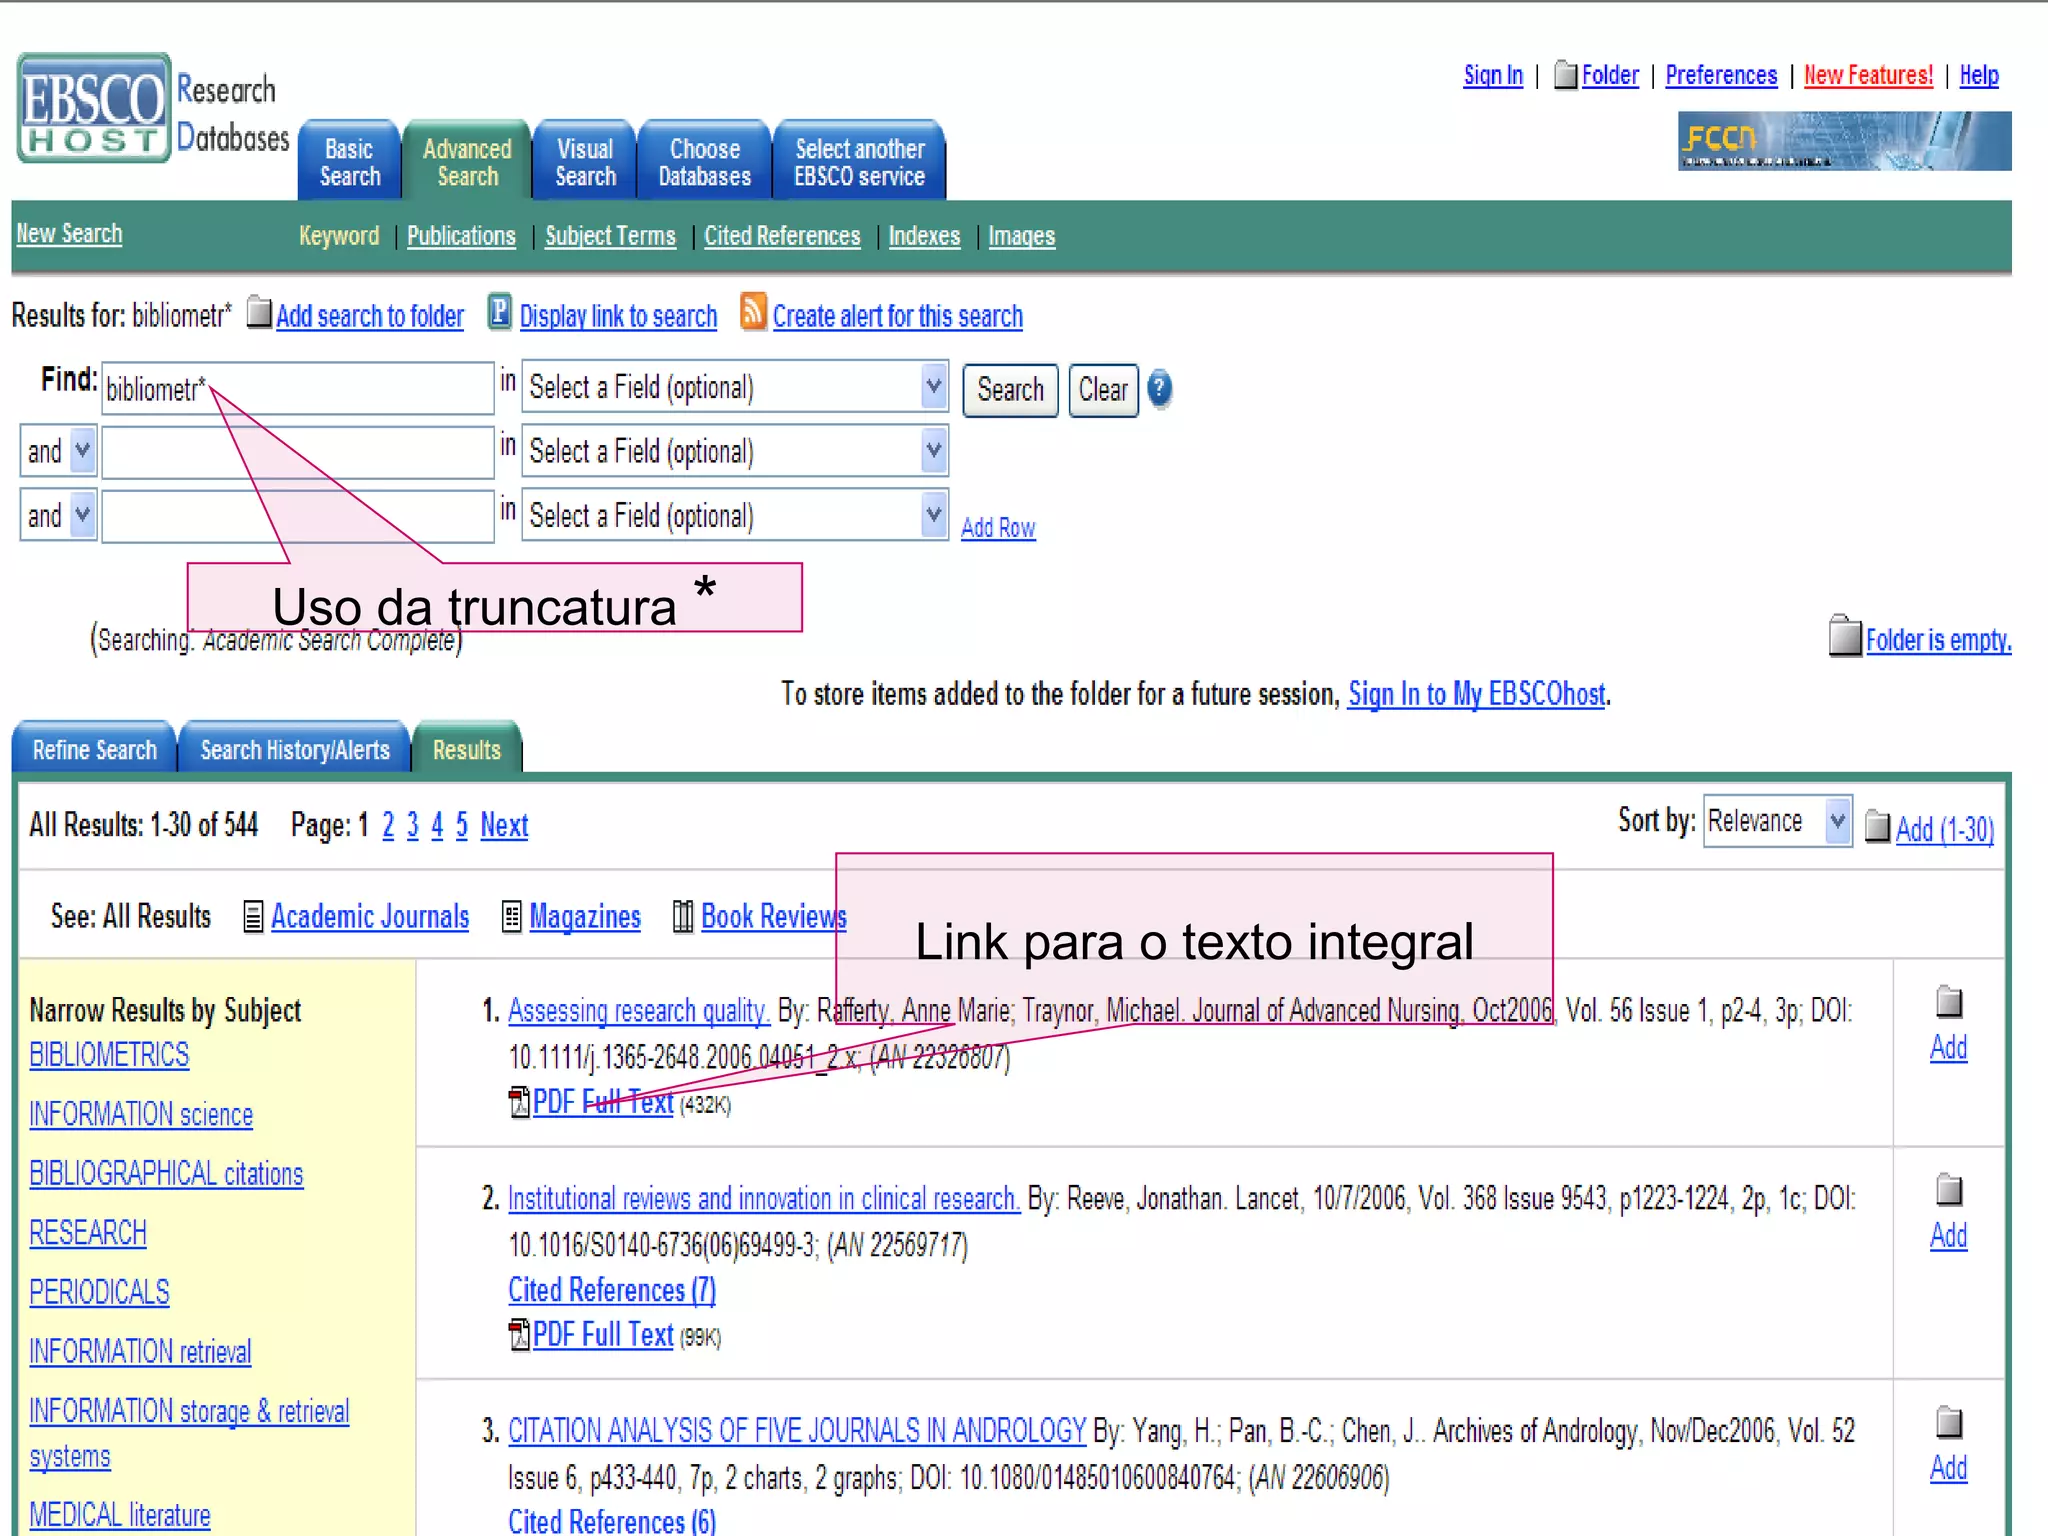This screenshot has width=2048, height=1536.
Task: Click folder icon above Add for result 1
Action: (x=1949, y=1002)
